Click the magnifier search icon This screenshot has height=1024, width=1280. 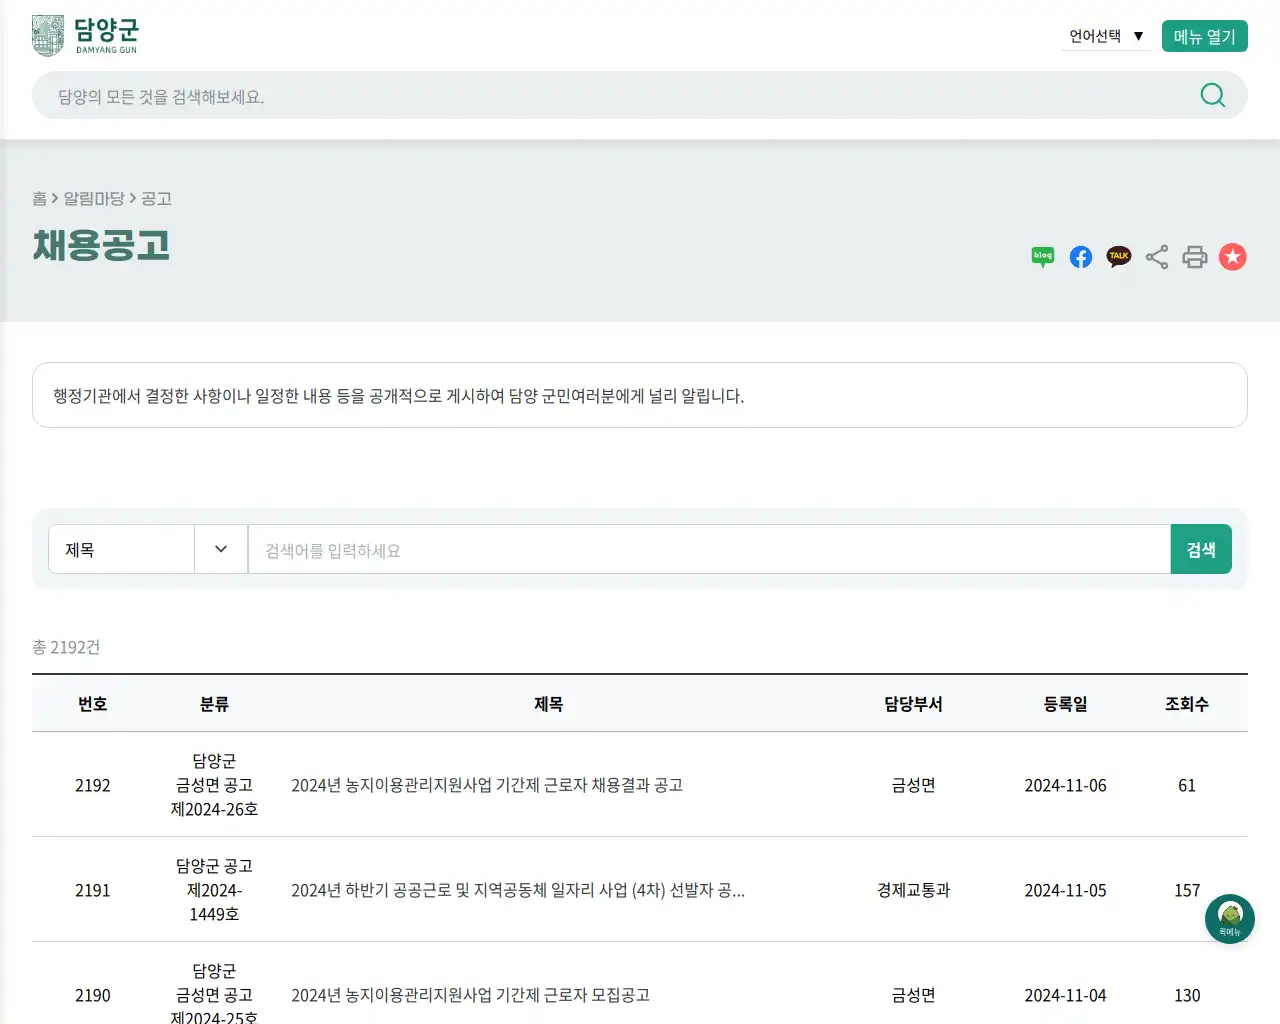pos(1212,95)
